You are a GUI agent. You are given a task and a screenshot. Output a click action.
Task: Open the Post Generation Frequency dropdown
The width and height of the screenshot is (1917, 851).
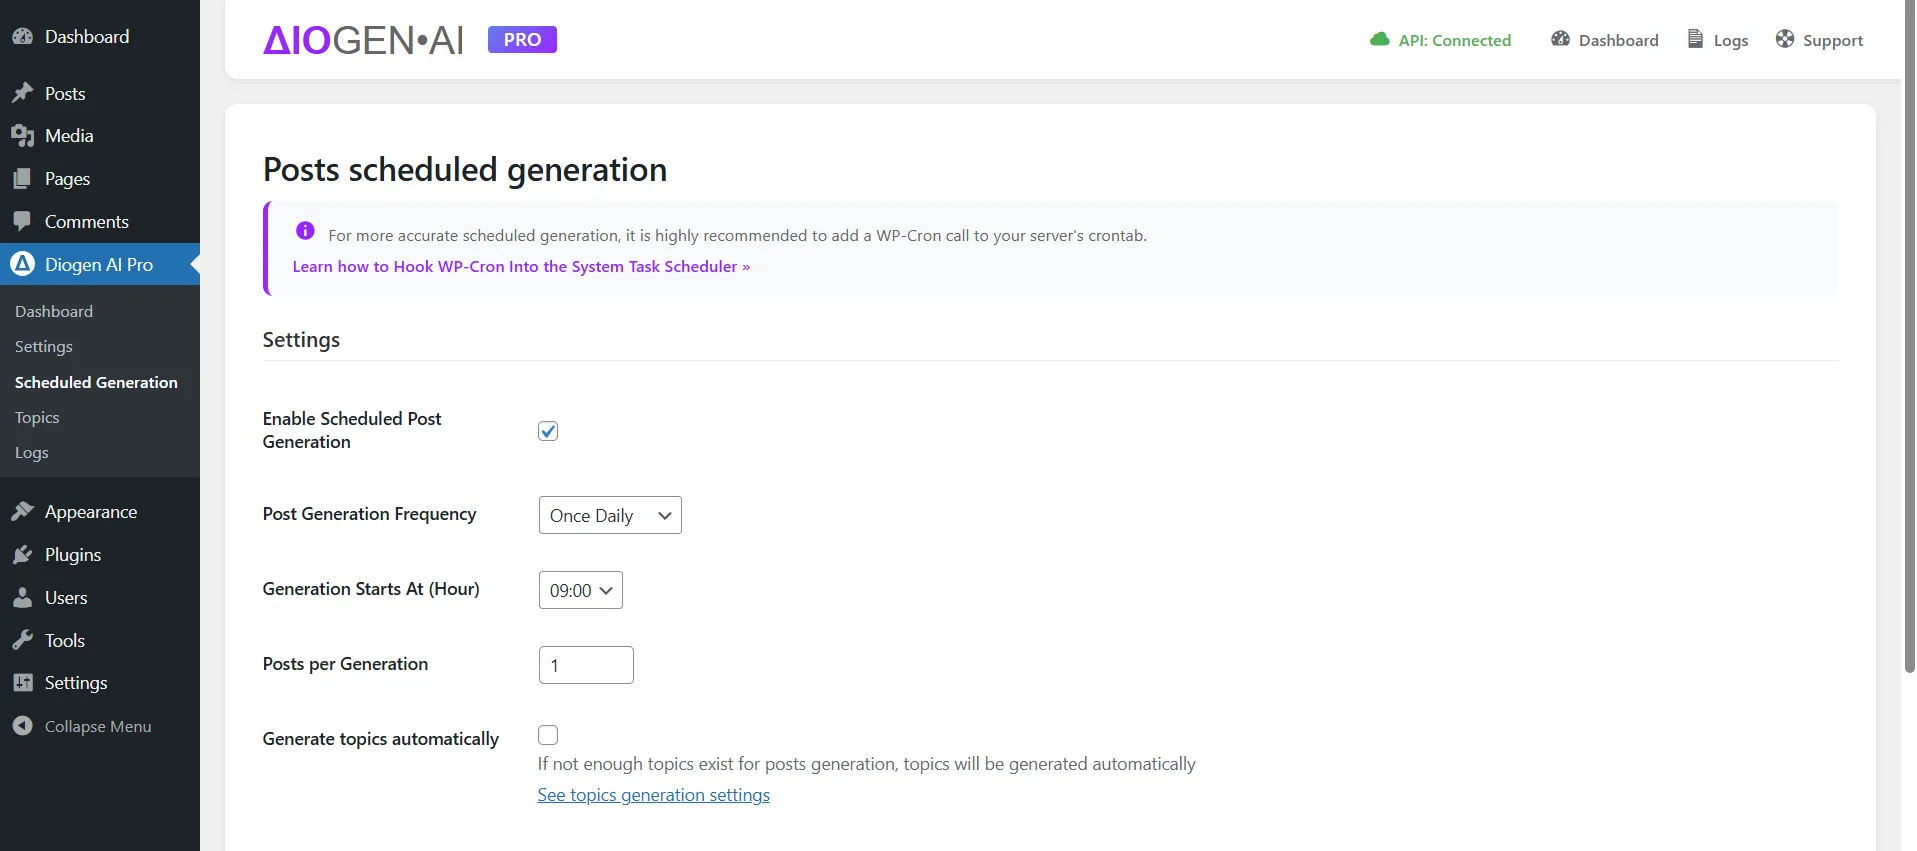tap(610, 515)
